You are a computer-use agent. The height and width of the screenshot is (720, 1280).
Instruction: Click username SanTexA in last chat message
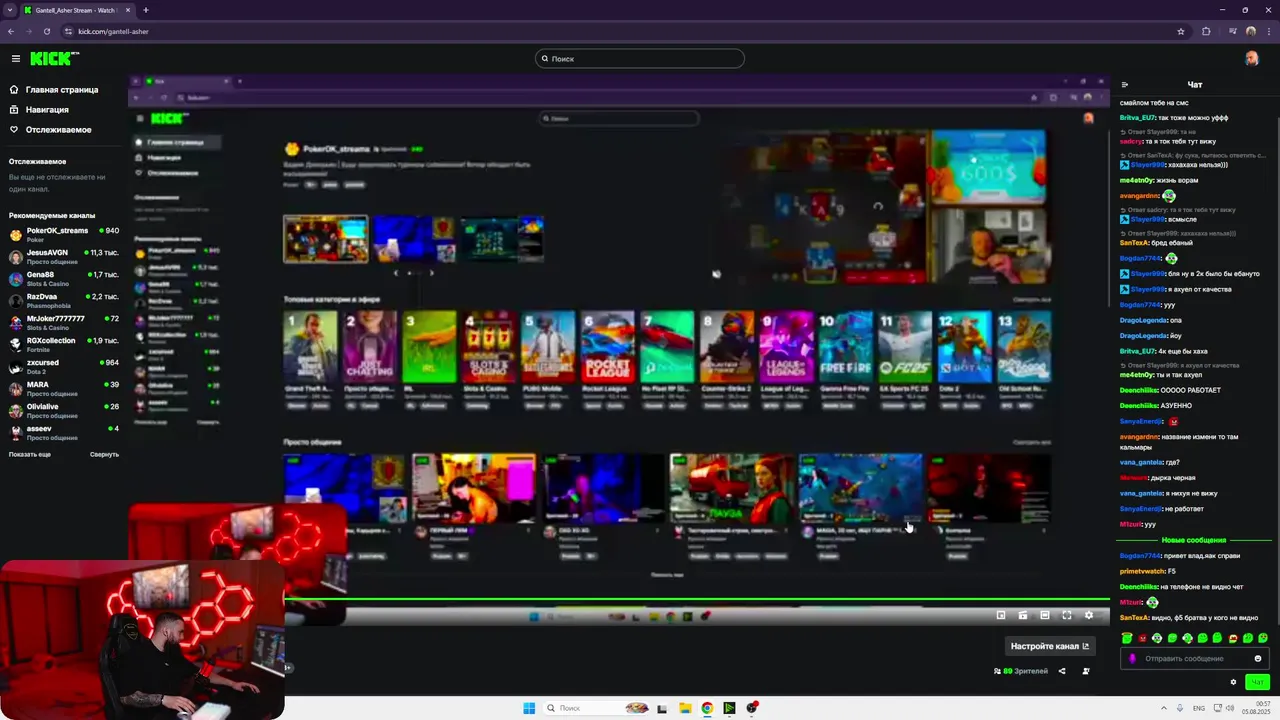1134,618
